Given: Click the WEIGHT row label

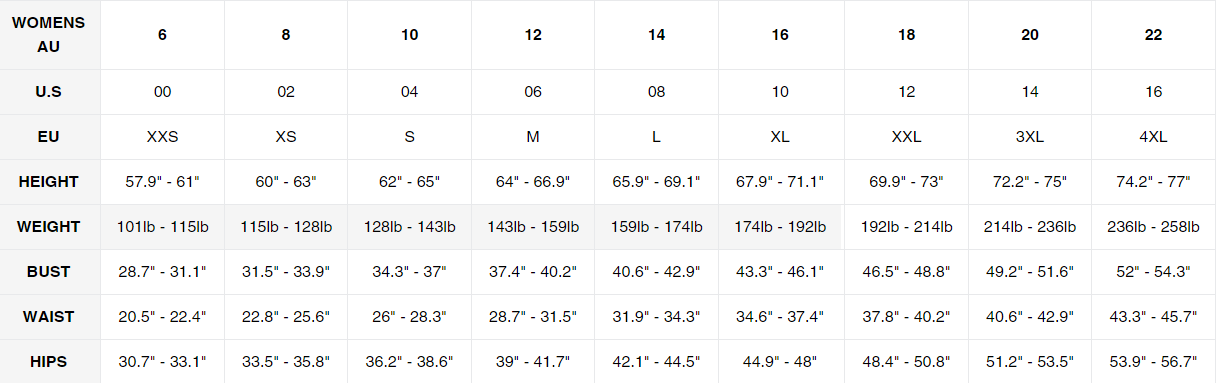Looking at the screenshot, I should (x=49, y=227).
